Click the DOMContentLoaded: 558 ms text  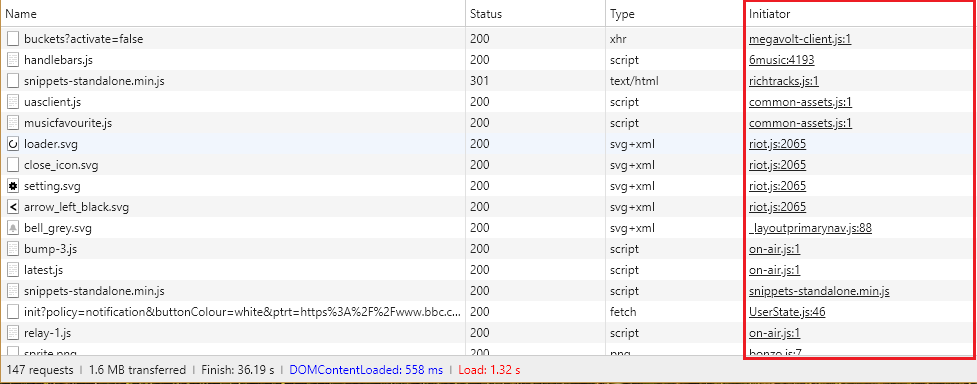[366, 370]
